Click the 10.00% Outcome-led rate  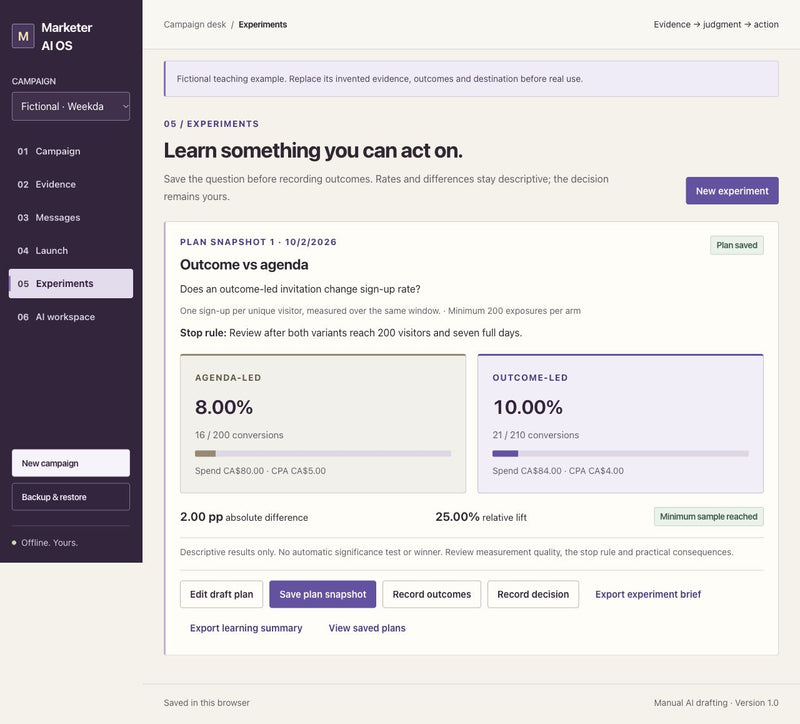tap(528, 407)
